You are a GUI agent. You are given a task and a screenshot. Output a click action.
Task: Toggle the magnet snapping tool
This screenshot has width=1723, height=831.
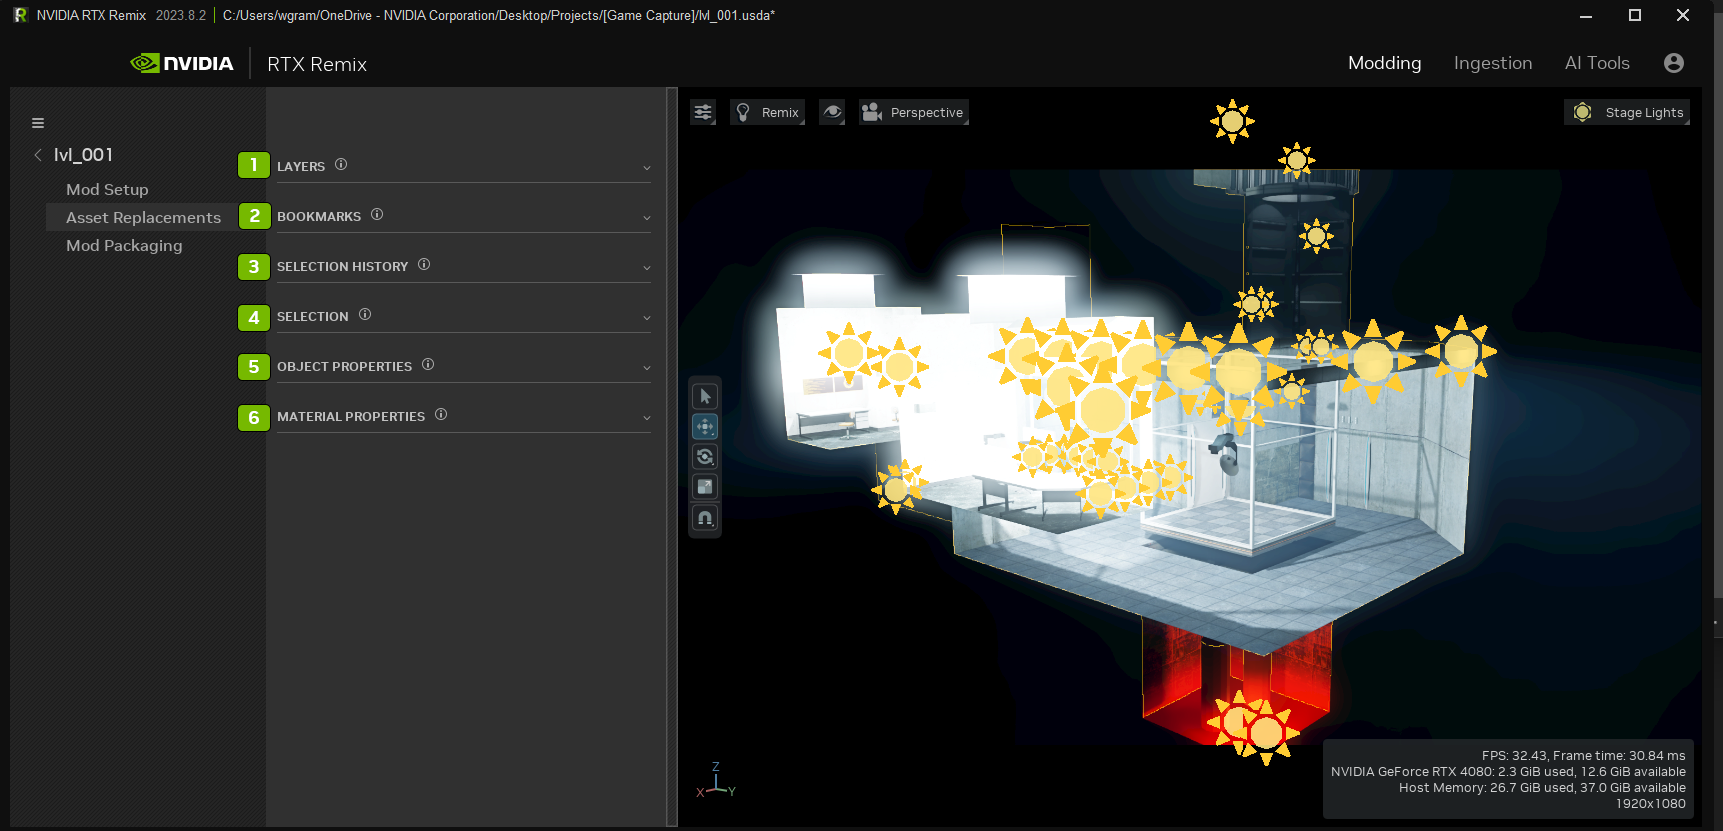click(x=705, y=518)
